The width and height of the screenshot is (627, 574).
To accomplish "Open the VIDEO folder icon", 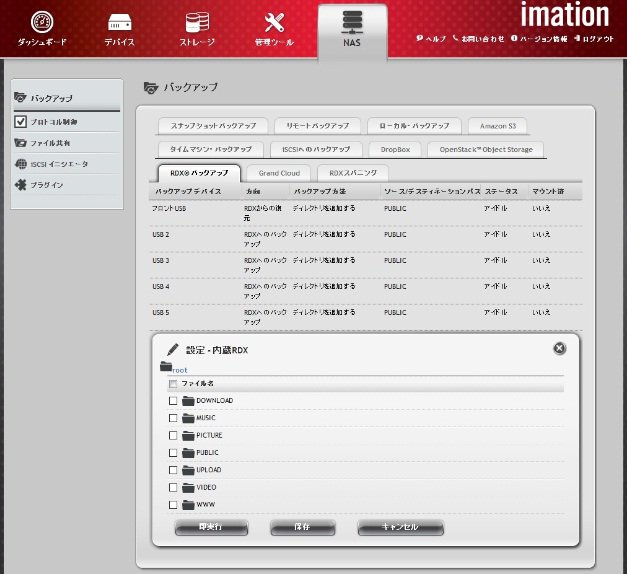I will pyautogui.click(x=188, y=488).
